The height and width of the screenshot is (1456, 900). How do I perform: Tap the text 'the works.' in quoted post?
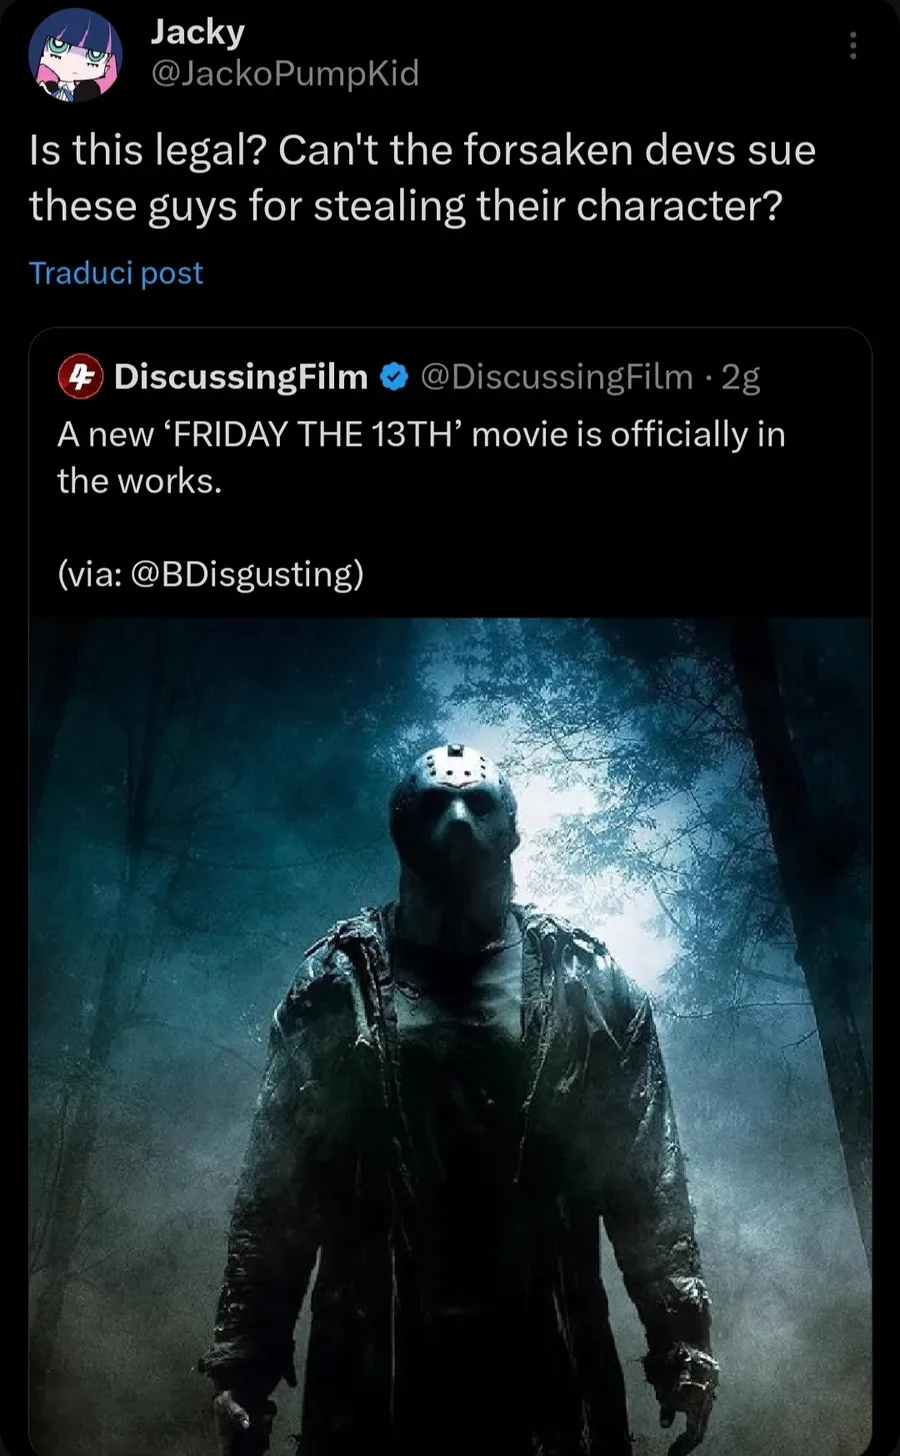139,481
